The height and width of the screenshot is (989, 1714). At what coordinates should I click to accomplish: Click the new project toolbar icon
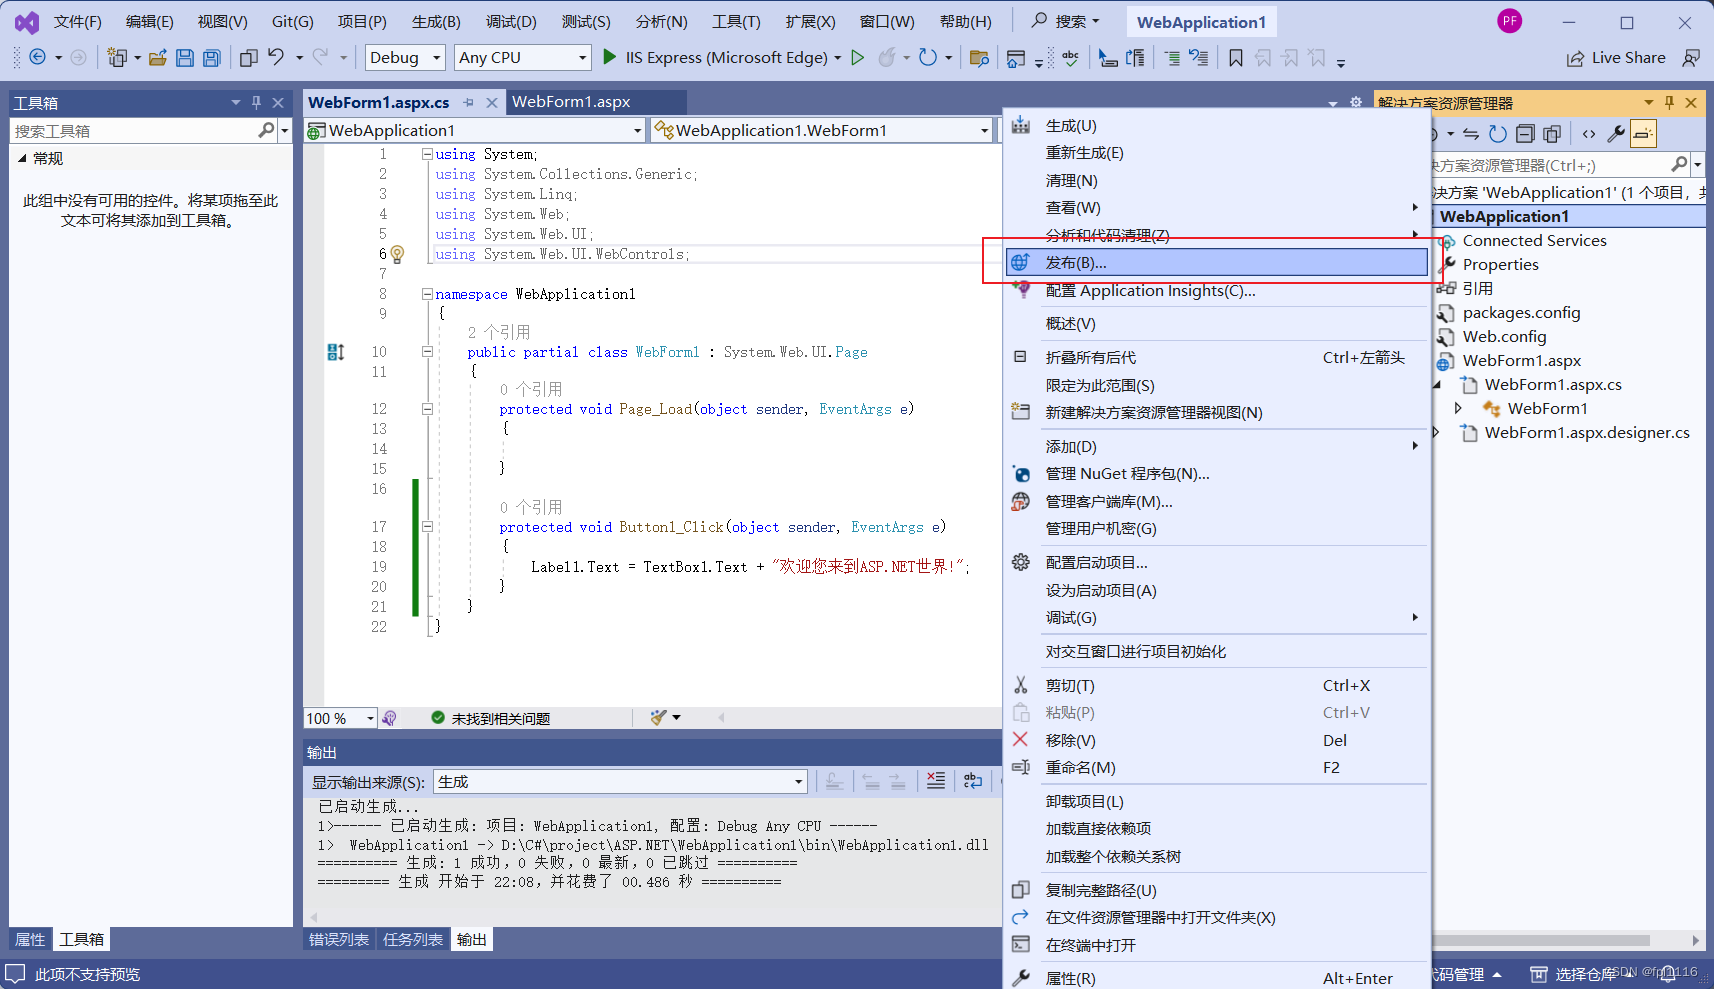(x=117, y=57)
